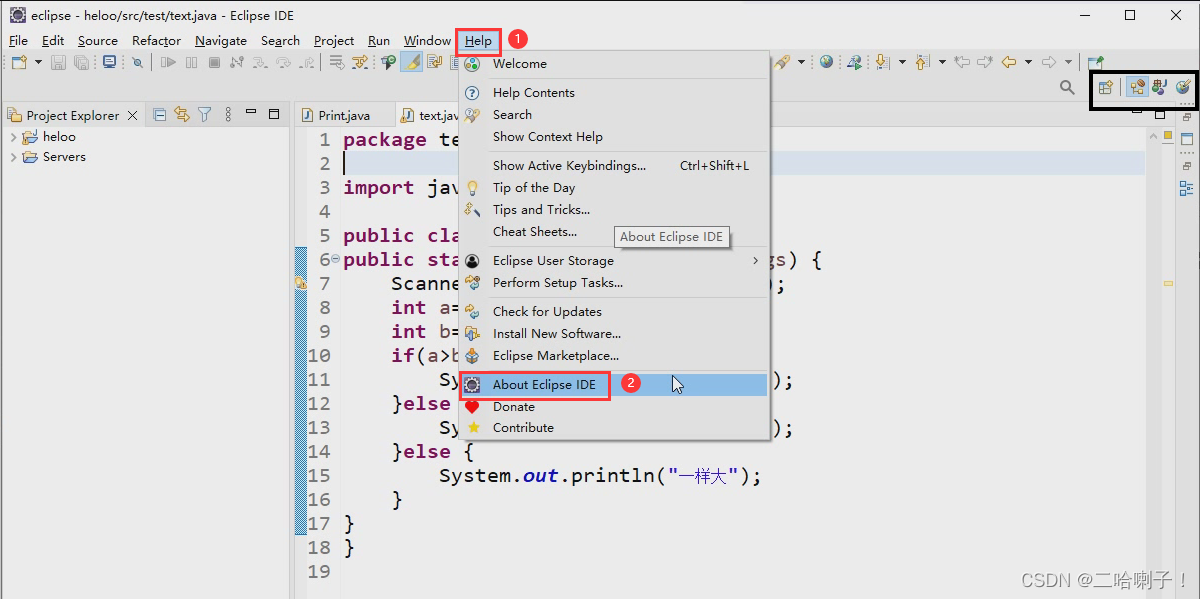The image size is (1200, 599).
Task: Click the Open Perspective icon
Action: click(x=1105, y=87)
